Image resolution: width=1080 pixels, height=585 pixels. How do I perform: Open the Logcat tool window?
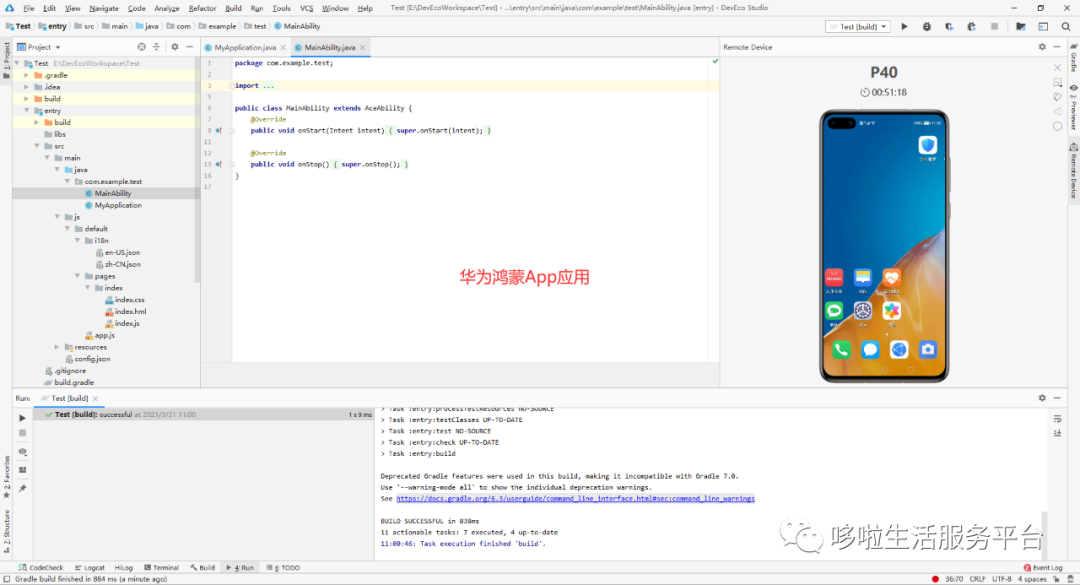click(x=90, y=568)
